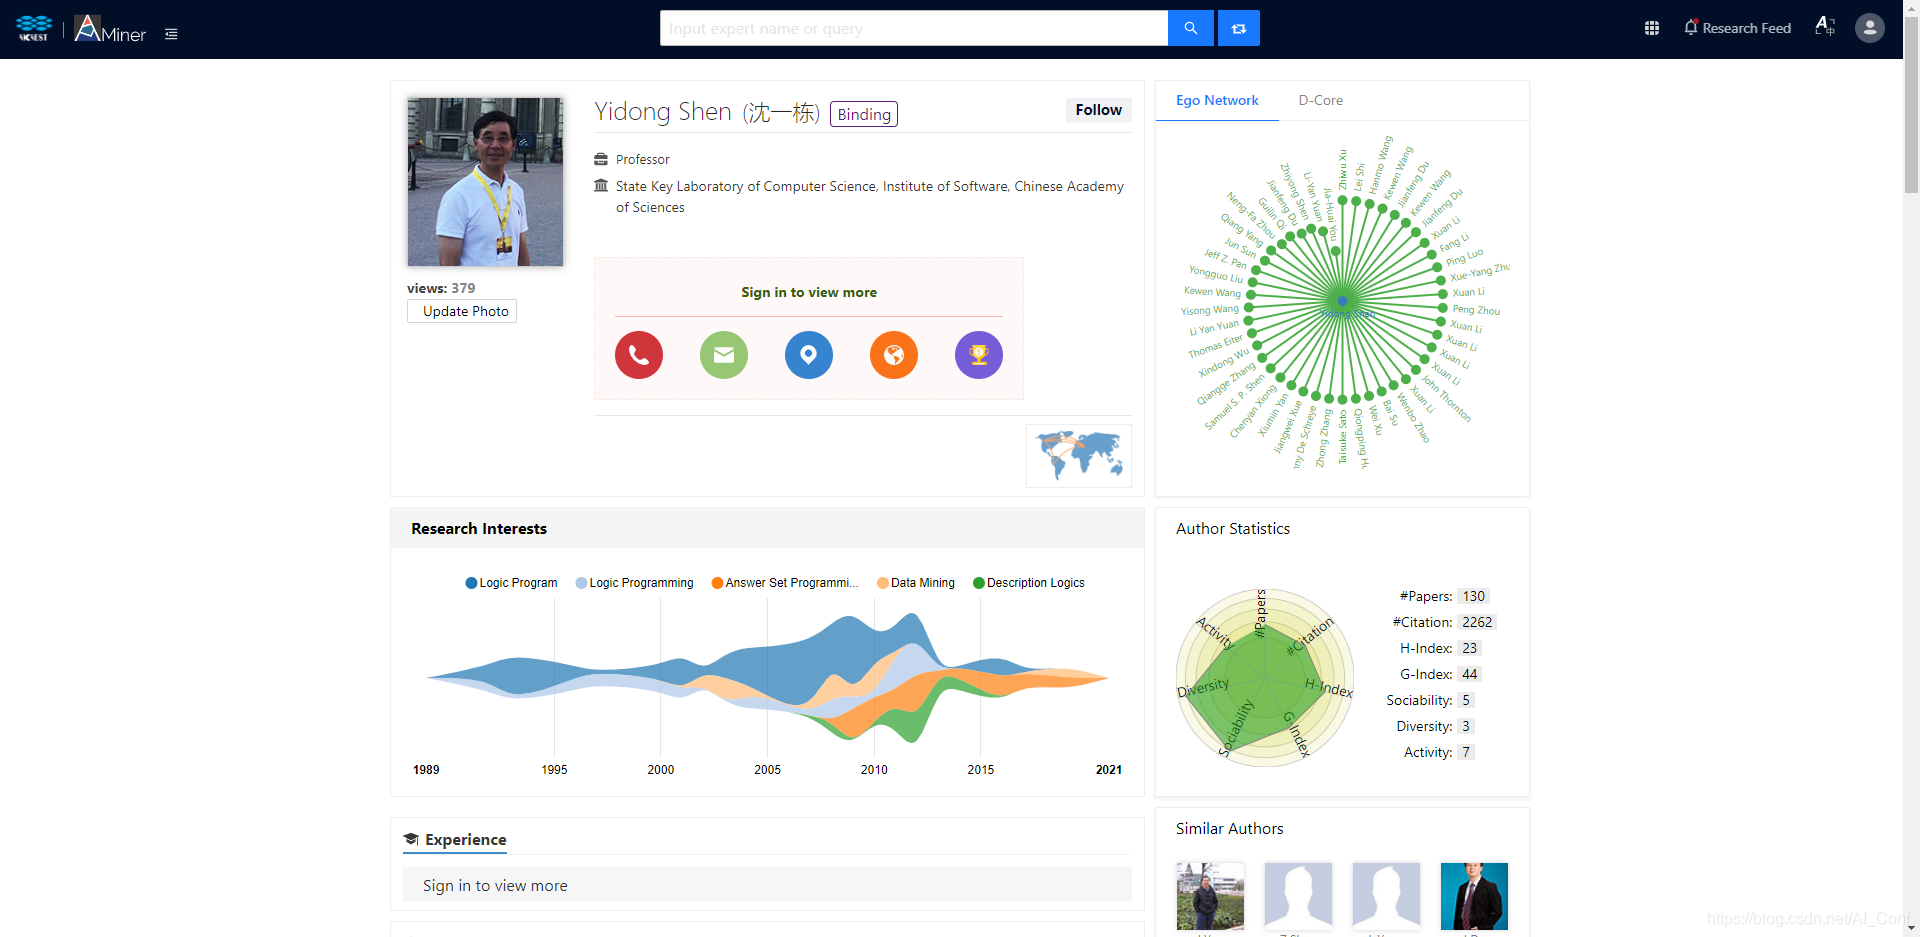Click the Yidong Shen profile photo

click(485, 182)
